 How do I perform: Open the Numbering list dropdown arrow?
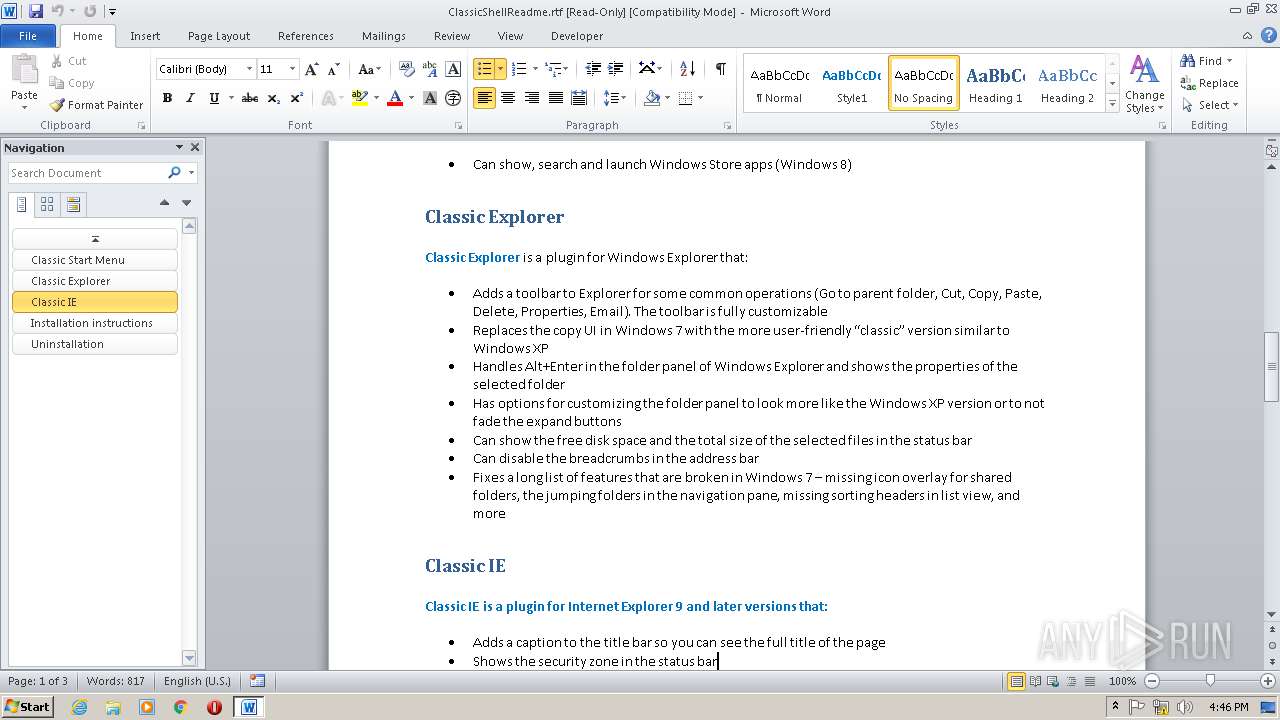(535, 69)
